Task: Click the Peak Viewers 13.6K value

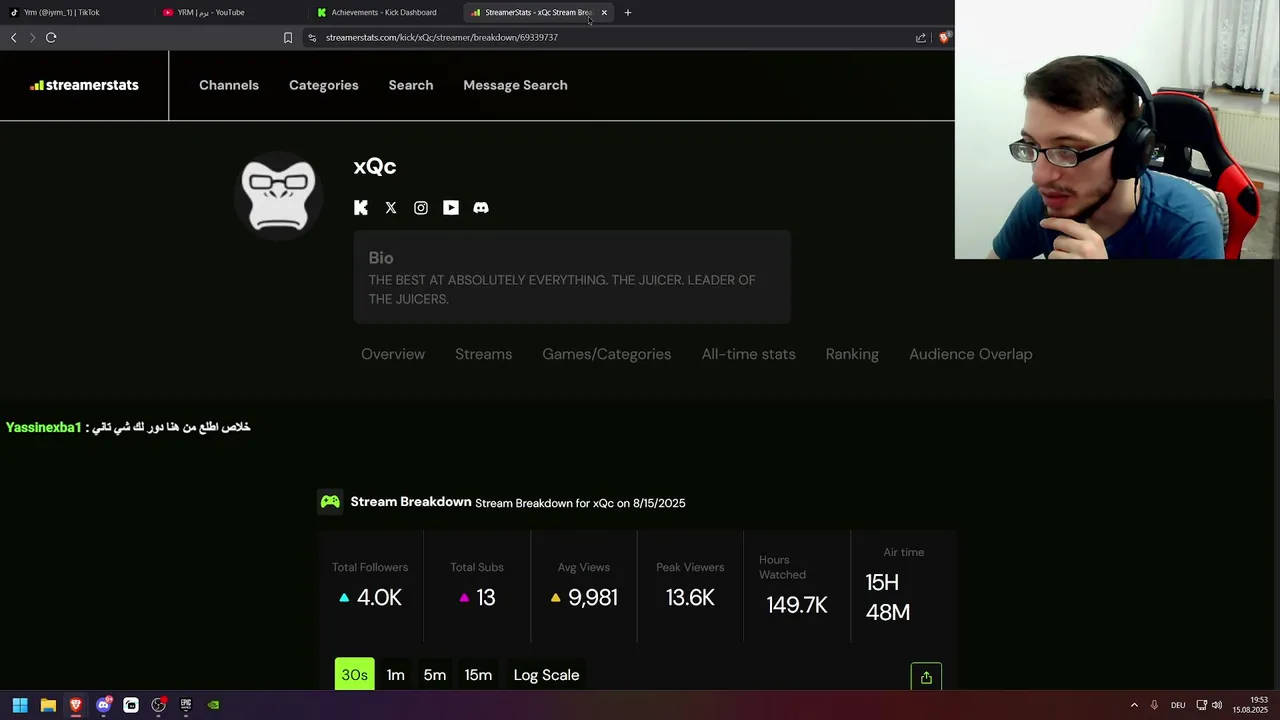Action: coord(690,598)
